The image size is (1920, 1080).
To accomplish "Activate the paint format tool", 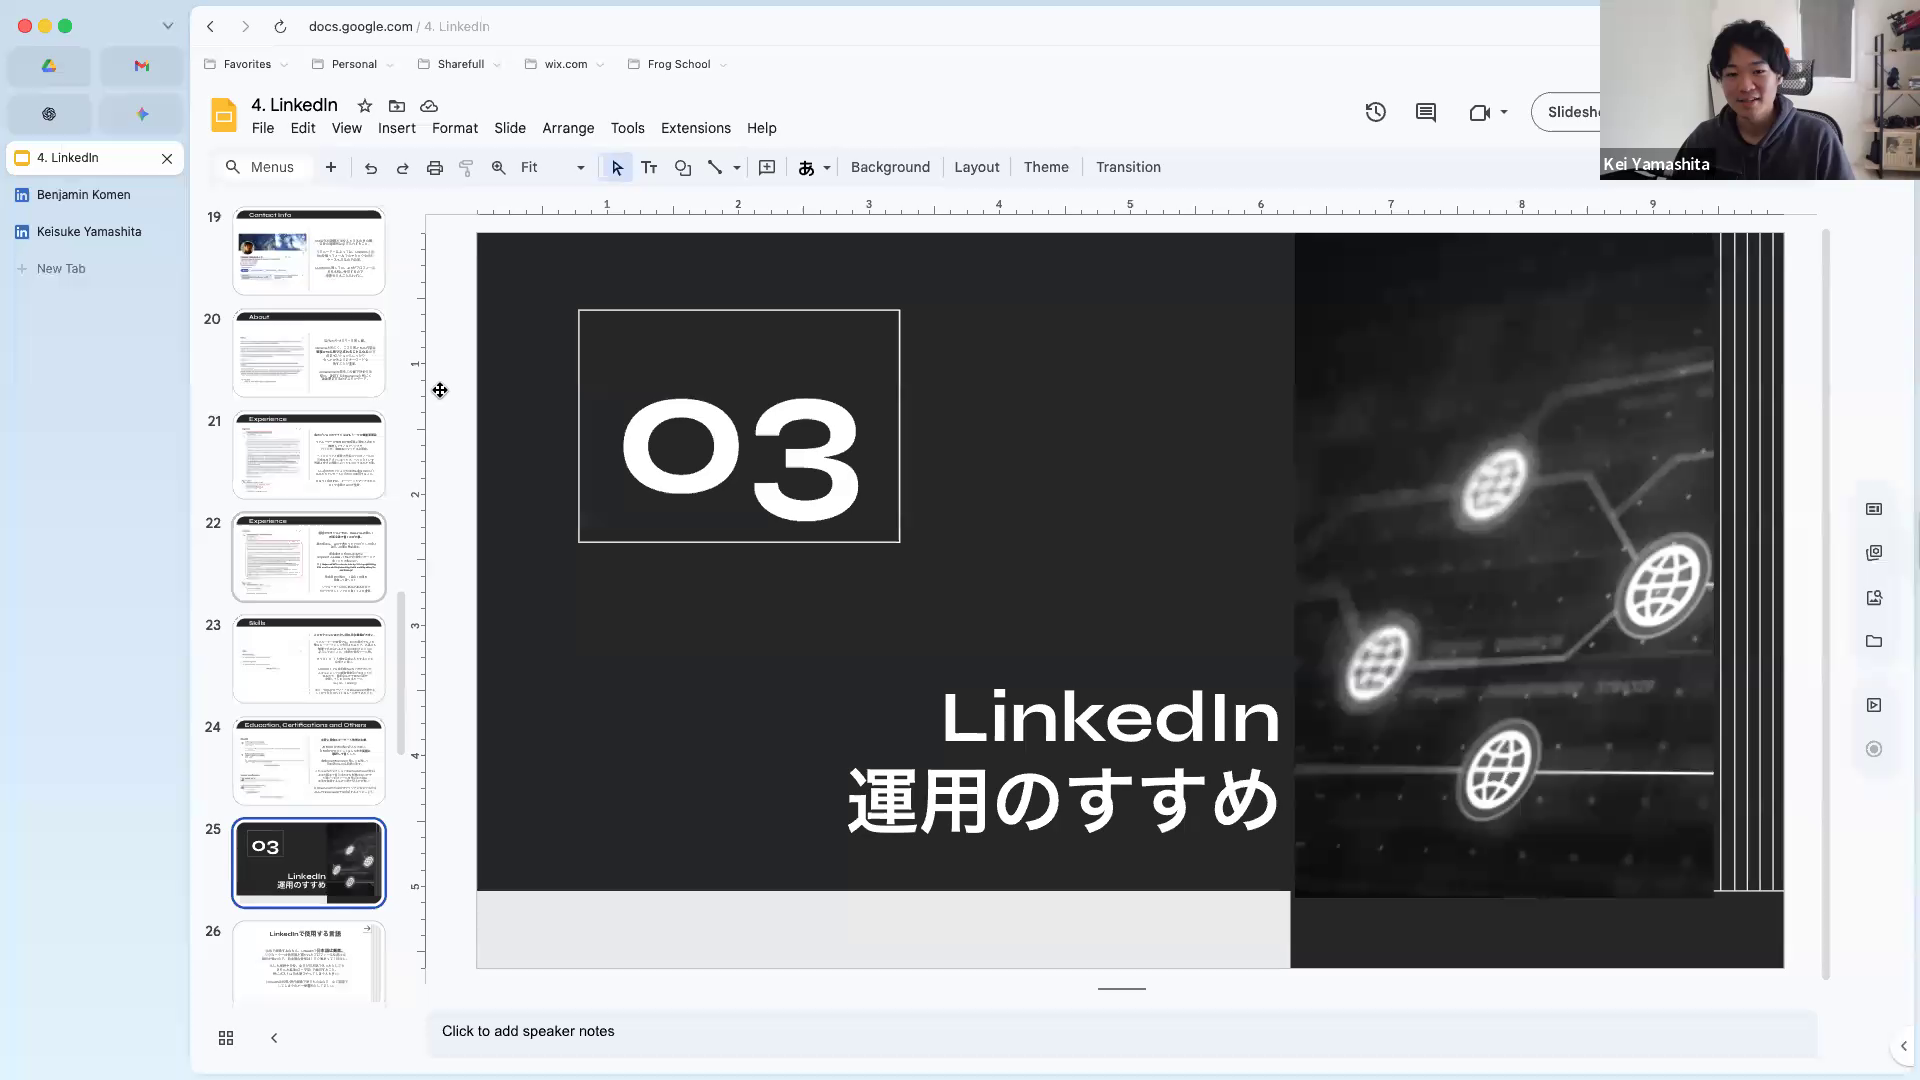I will tap(466, 168).
